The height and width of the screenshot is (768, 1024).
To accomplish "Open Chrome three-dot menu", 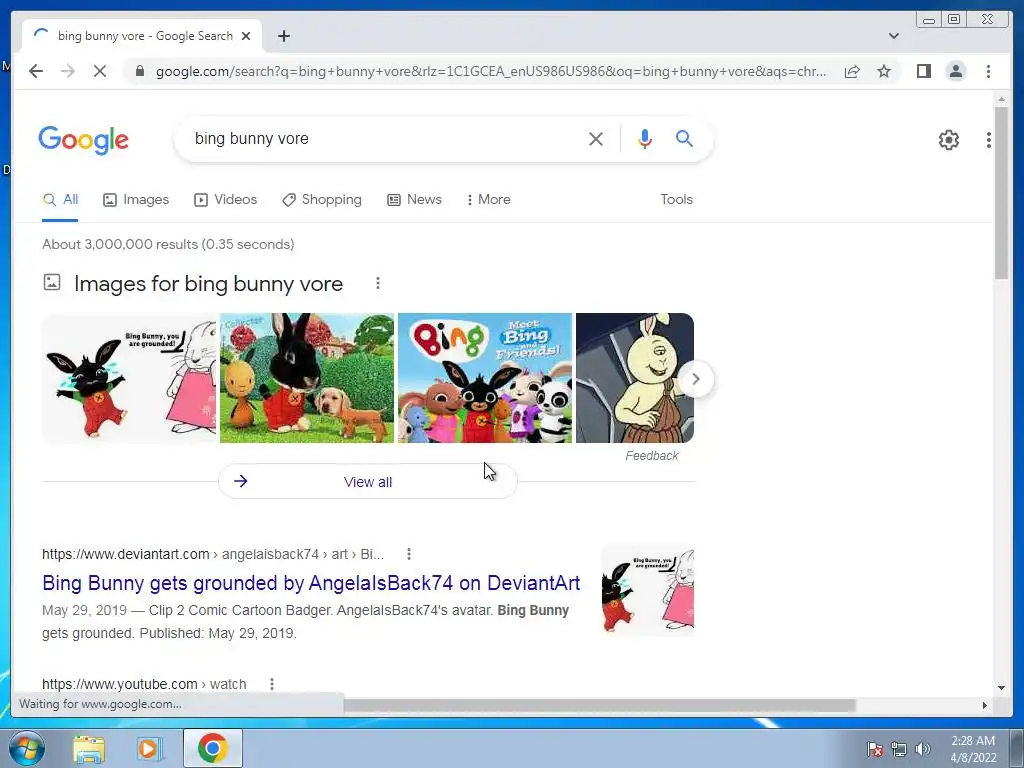I will coord(988,71).
